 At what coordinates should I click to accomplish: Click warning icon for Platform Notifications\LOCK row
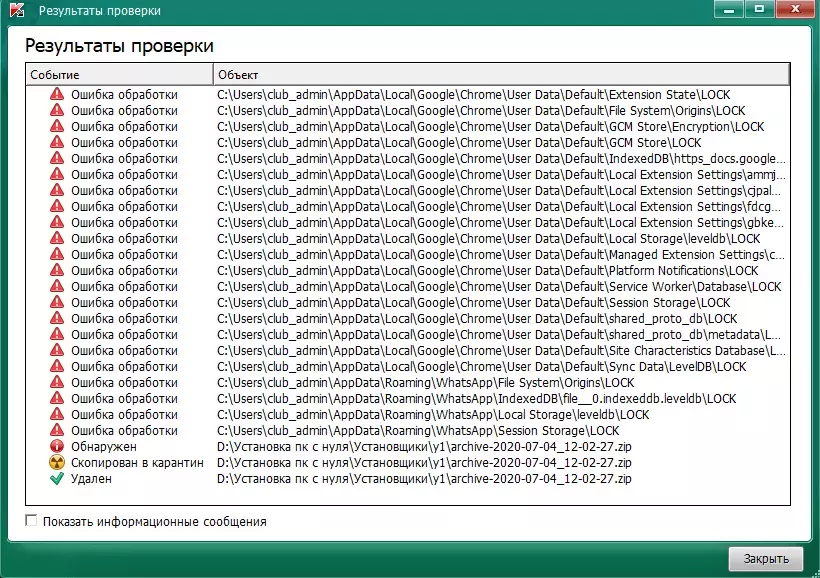coord(57,270)
